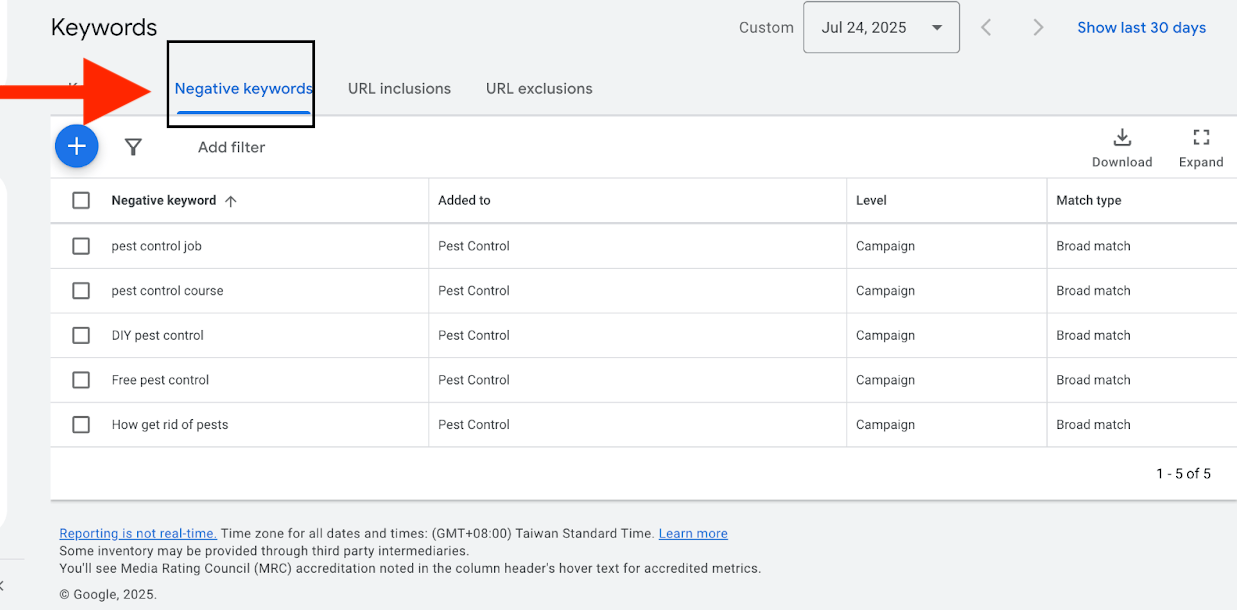
Task: Toggle the select-all header checkbox
Action: pos(81,201)
